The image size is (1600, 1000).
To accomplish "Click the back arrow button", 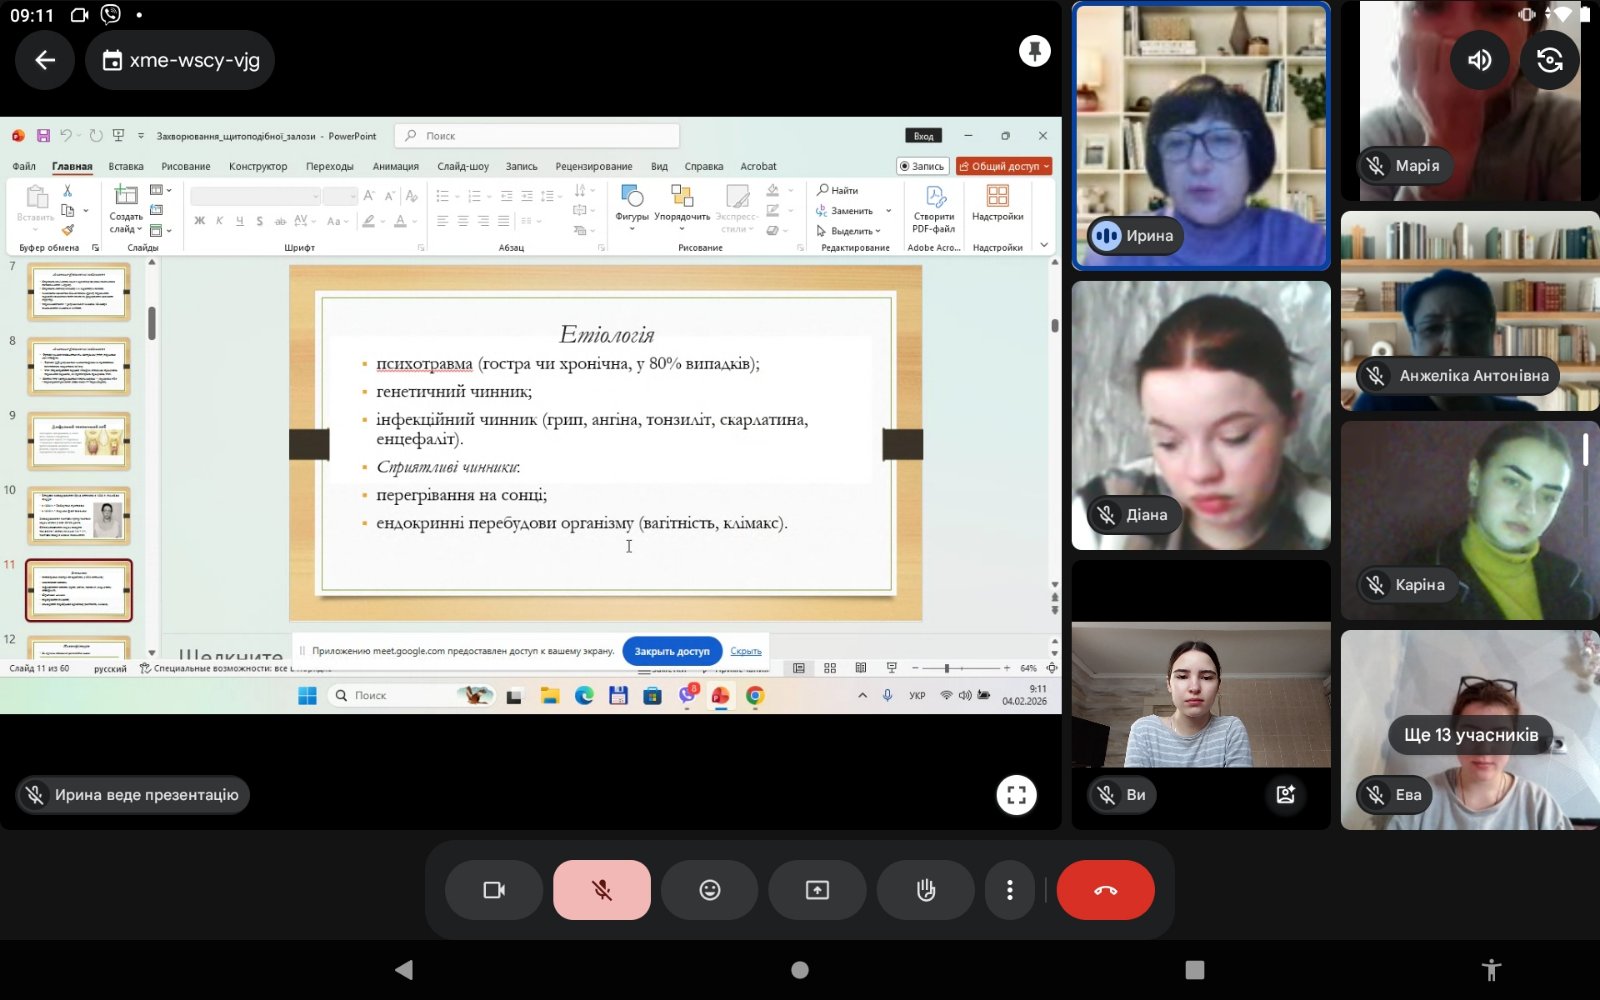I will tap(45, 60).
